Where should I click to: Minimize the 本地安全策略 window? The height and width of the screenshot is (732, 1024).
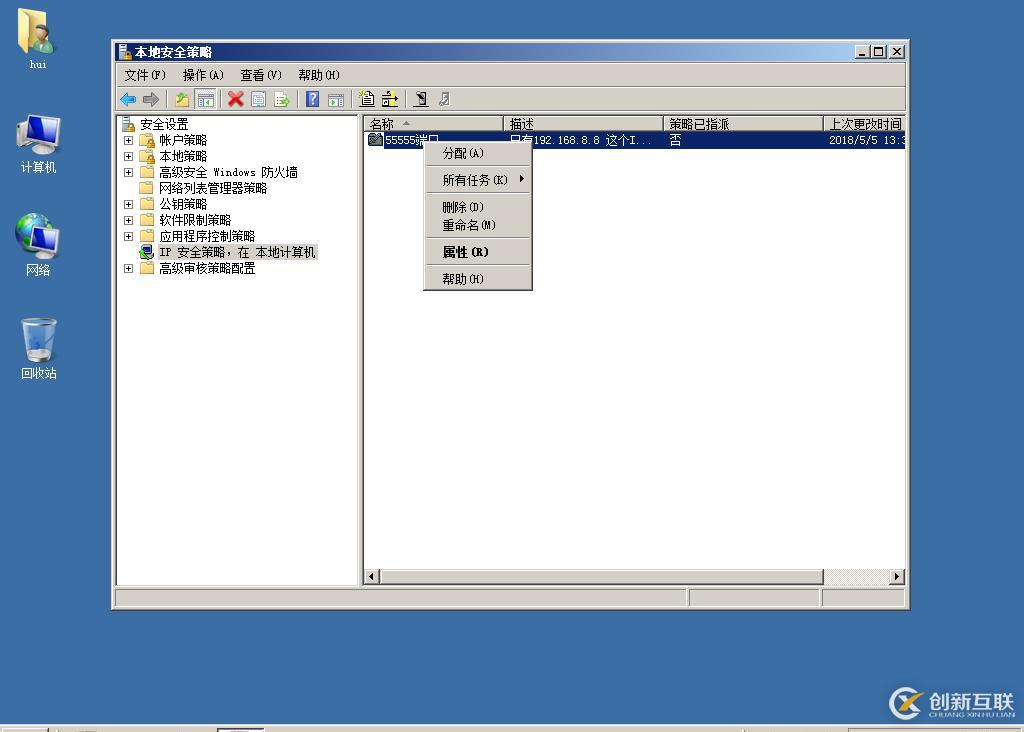tap(863, 52)
